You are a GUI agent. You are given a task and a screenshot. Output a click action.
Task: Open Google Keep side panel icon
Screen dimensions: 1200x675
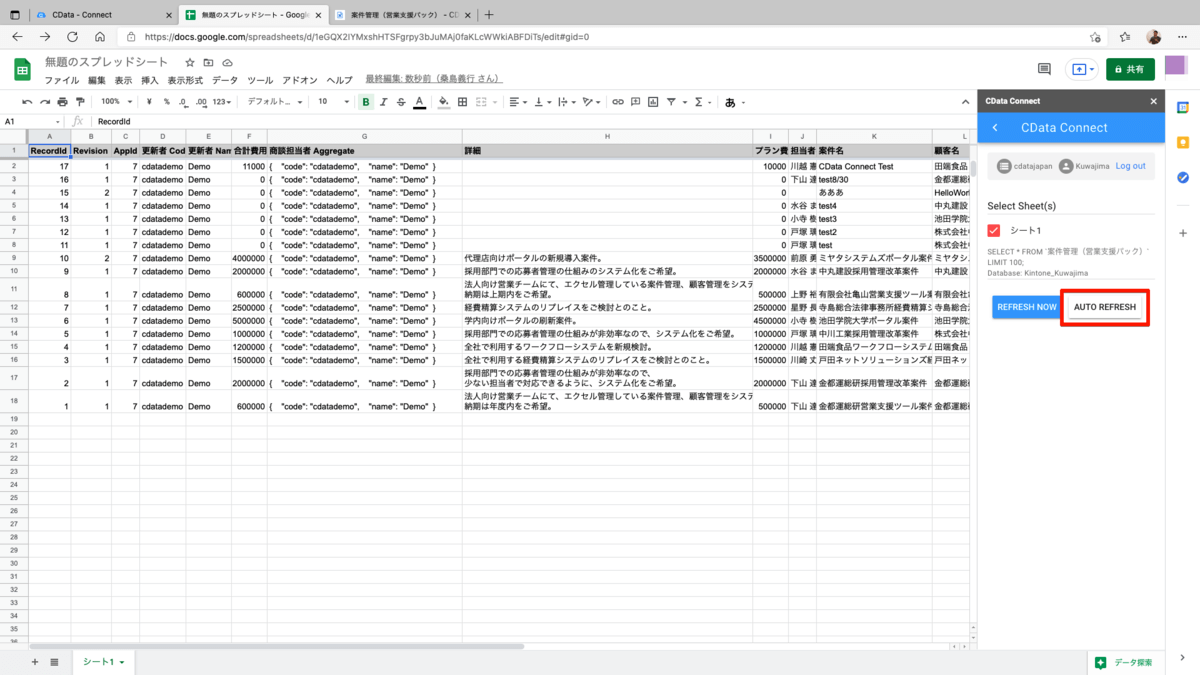coord(1183,143)
